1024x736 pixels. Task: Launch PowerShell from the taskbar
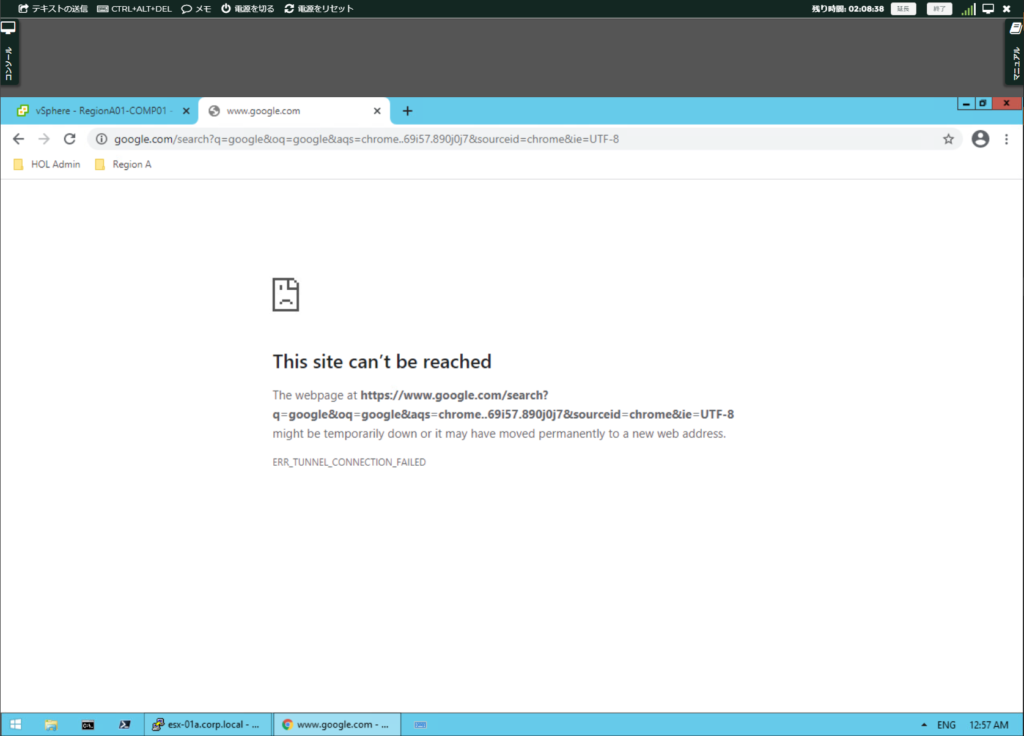[x=124, y=724]
